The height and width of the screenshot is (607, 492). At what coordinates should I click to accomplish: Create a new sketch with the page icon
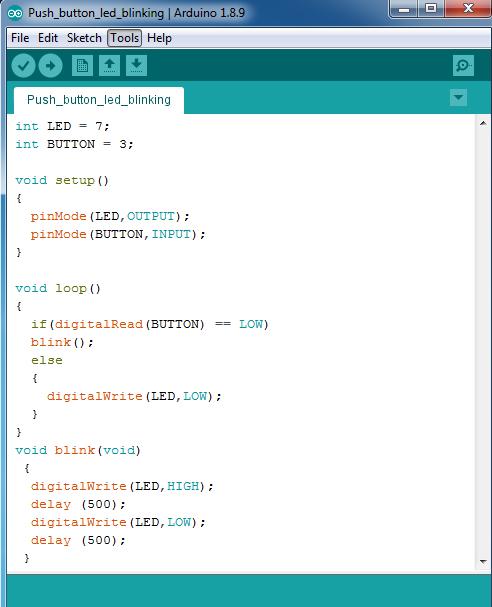click(82, 65)
